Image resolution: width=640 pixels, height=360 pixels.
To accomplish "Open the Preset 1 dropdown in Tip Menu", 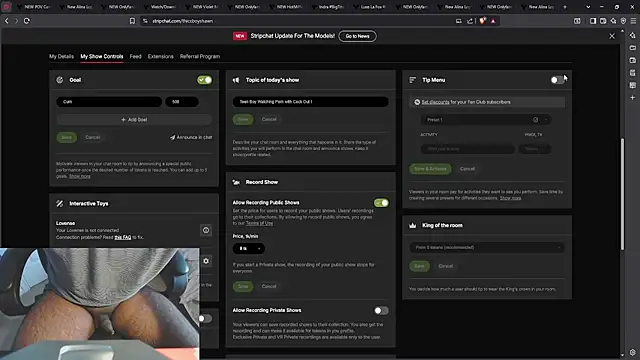I will point(486,120).
